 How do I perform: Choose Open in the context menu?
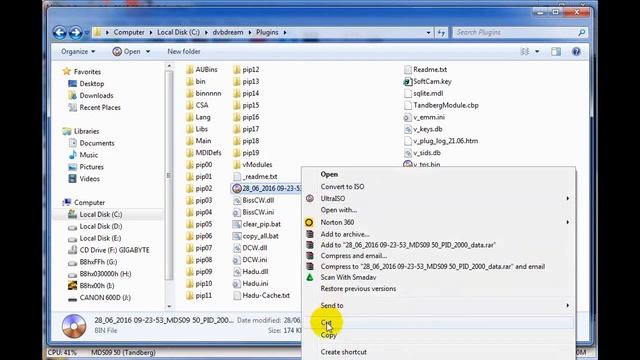coord(329,174)
